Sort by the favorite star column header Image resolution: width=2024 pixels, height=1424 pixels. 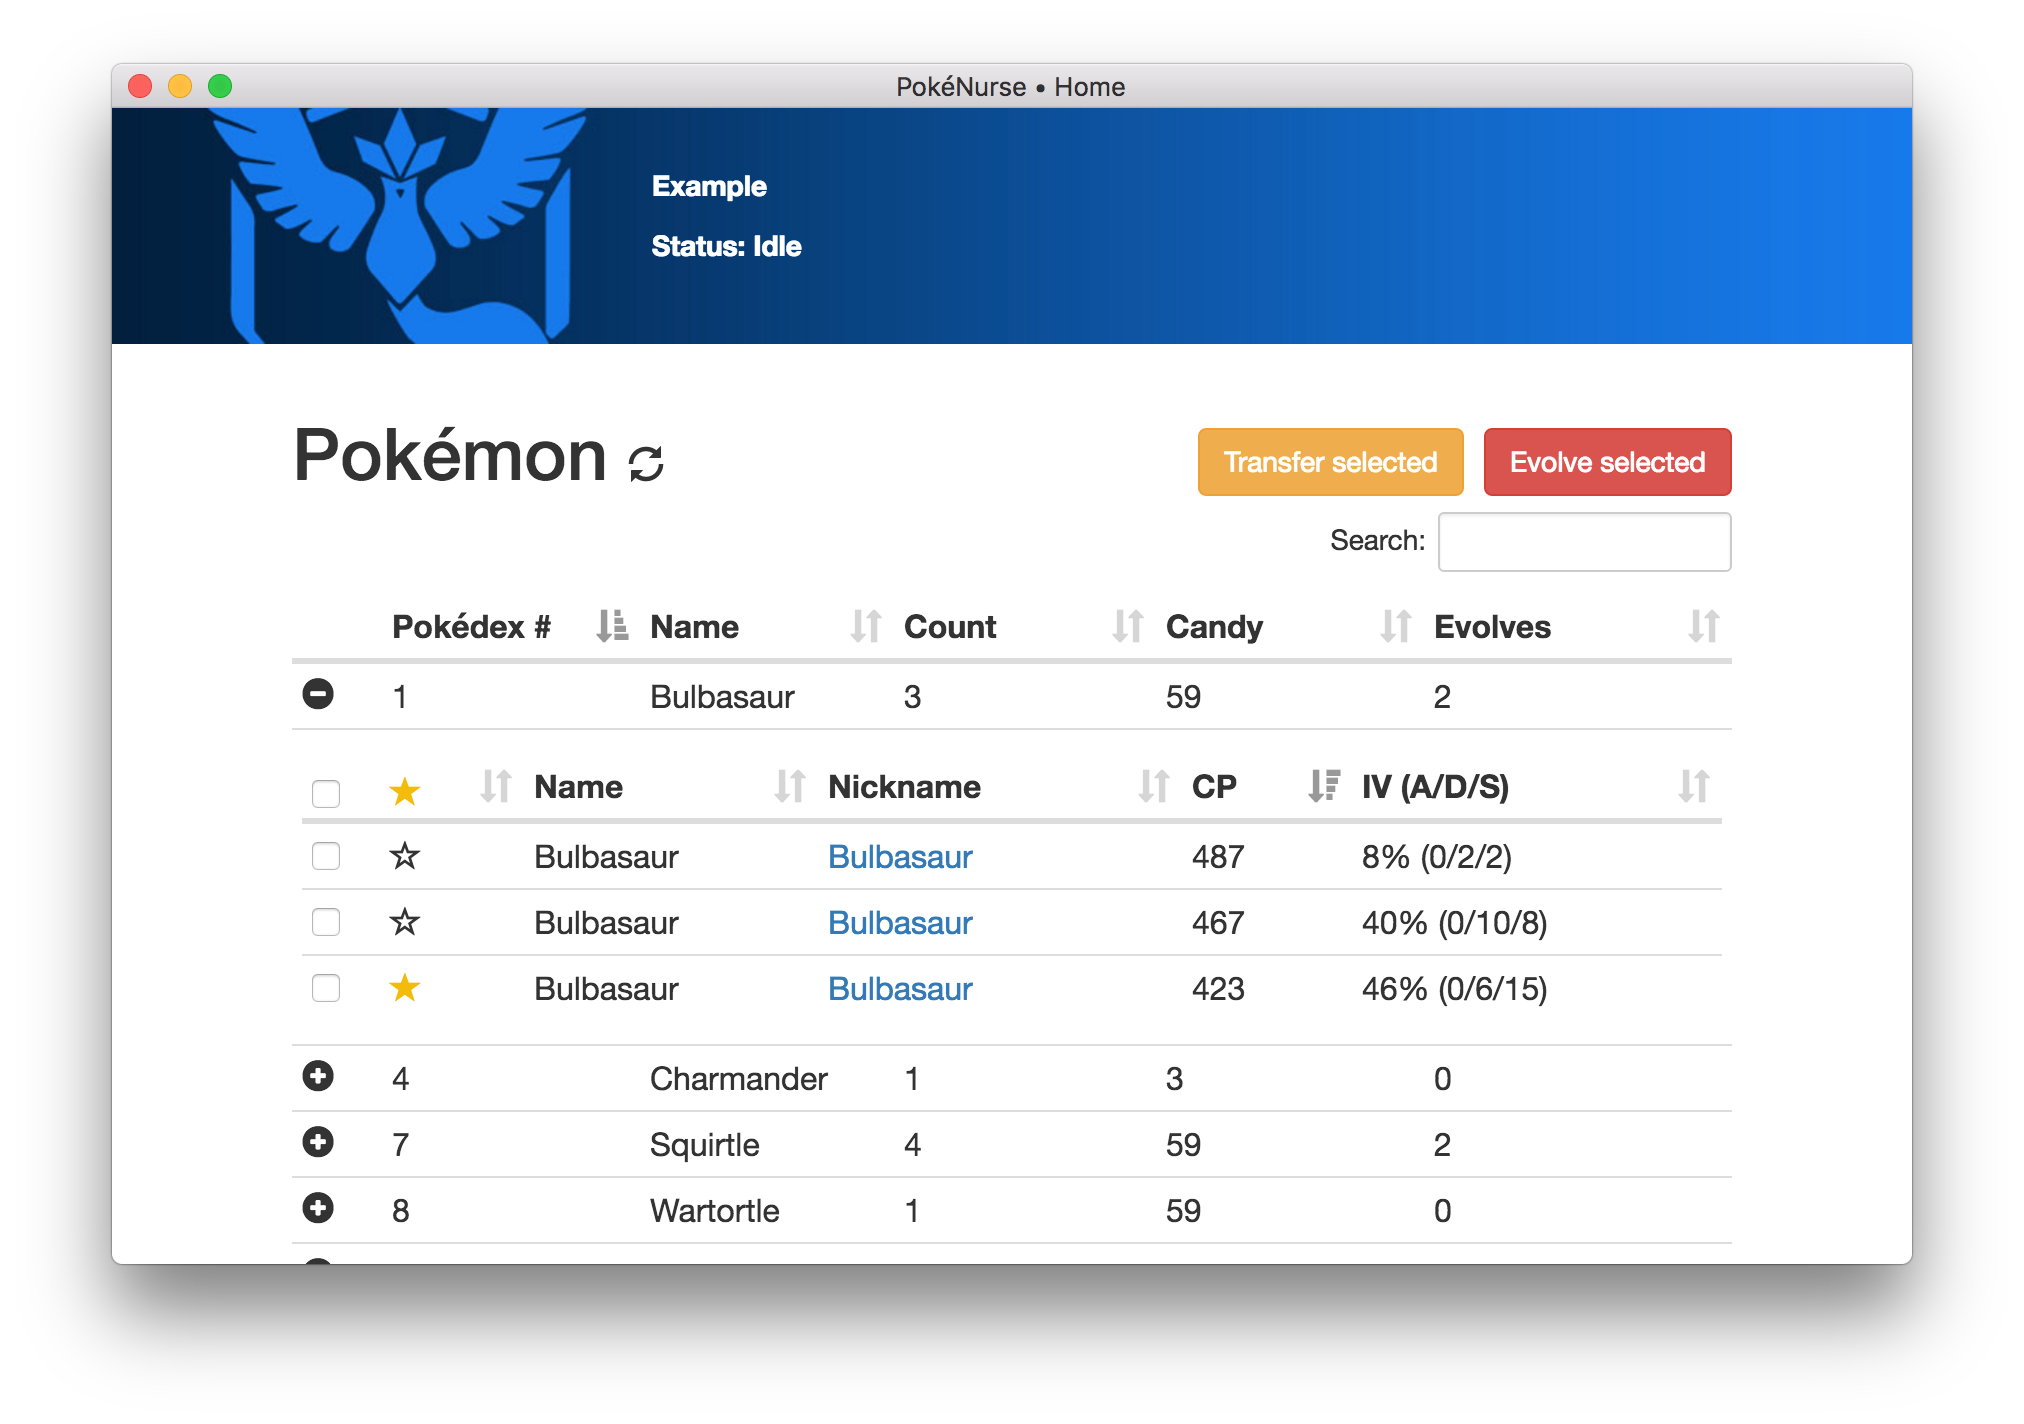pyautogui.click(x=404, y=791)
